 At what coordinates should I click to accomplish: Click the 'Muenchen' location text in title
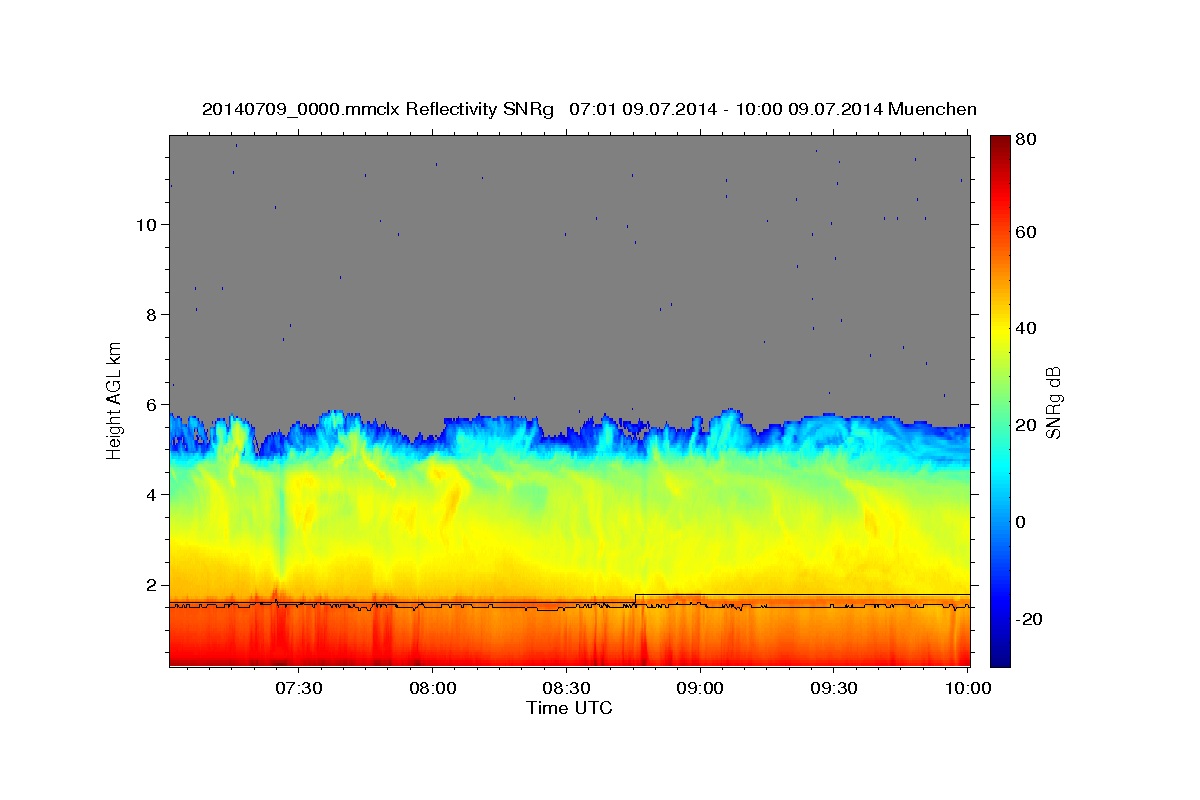pyautogui.click(x=931, y=109)
